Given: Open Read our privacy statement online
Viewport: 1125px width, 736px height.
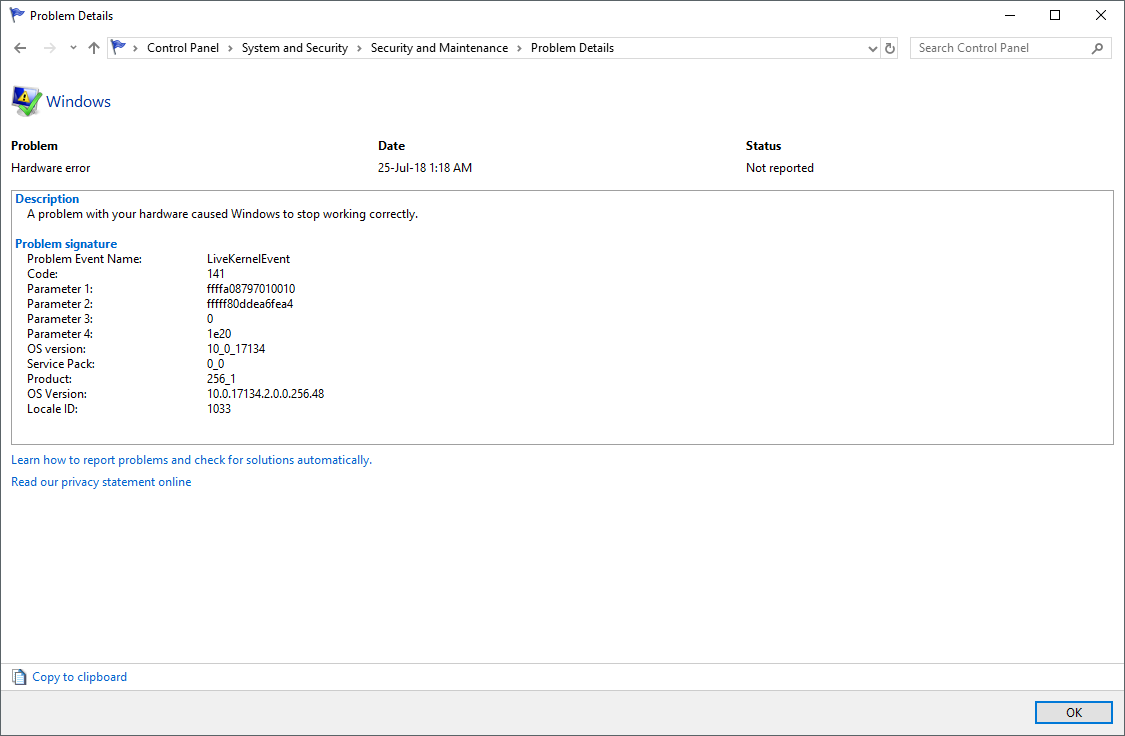Looking at the screenshot, I should point(101,482).
